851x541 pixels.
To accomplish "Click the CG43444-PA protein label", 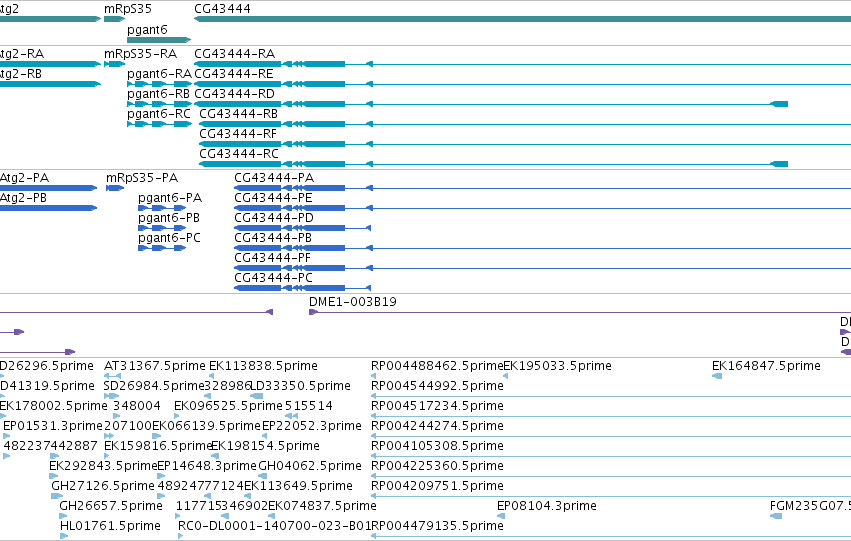I will [x=274, y=178].
